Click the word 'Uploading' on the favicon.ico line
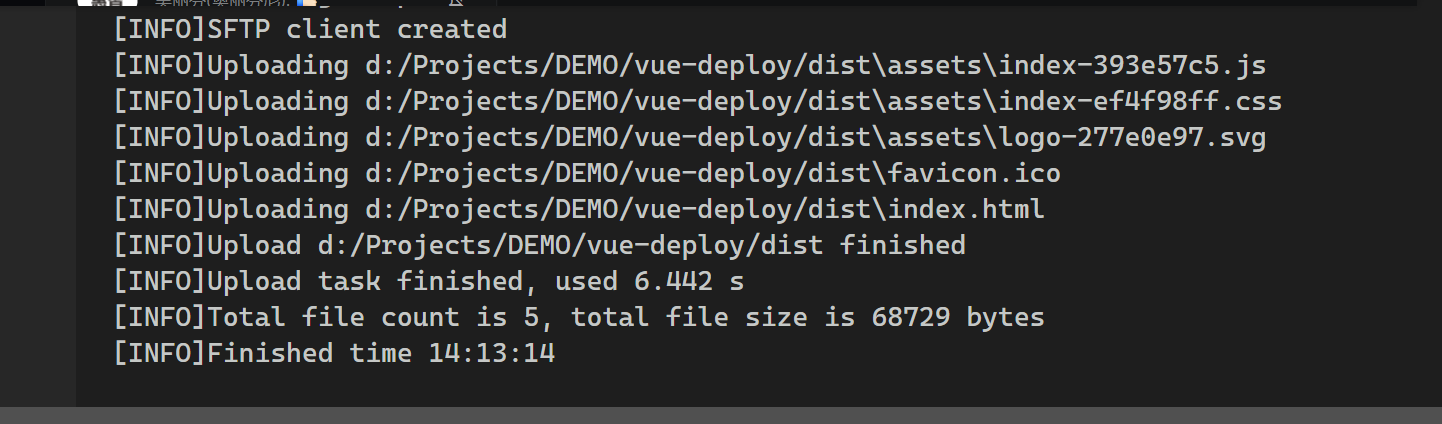Viewport: 1442px width, 424px height. pyautogui.click(x=277, y=174)
